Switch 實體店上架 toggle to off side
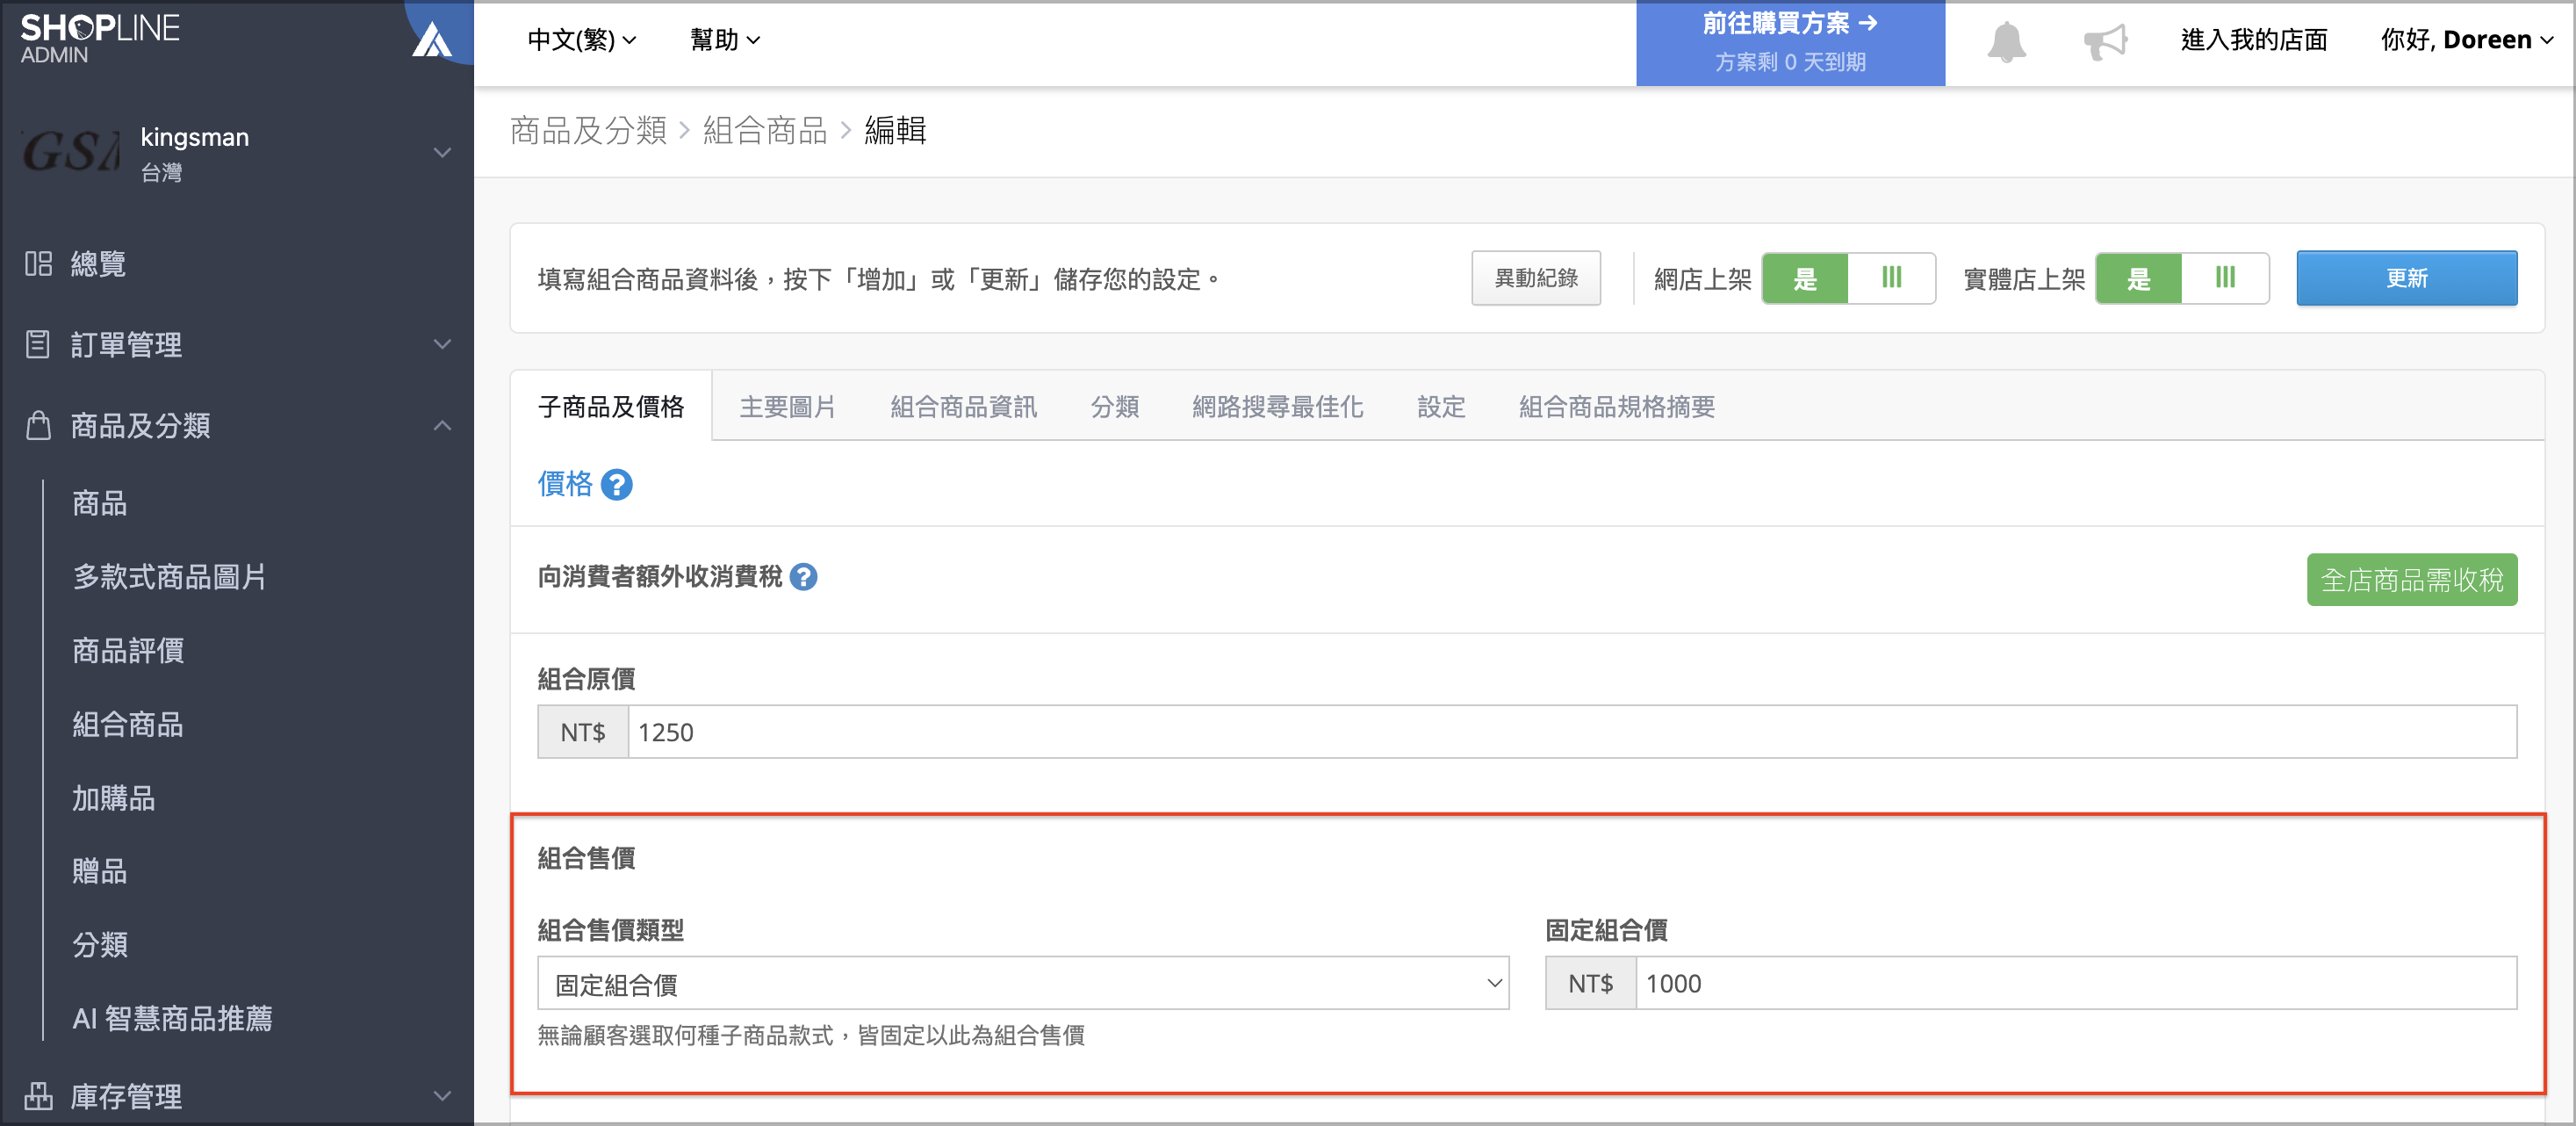The image size is (2576, 1126). (x=2225, y=278)
